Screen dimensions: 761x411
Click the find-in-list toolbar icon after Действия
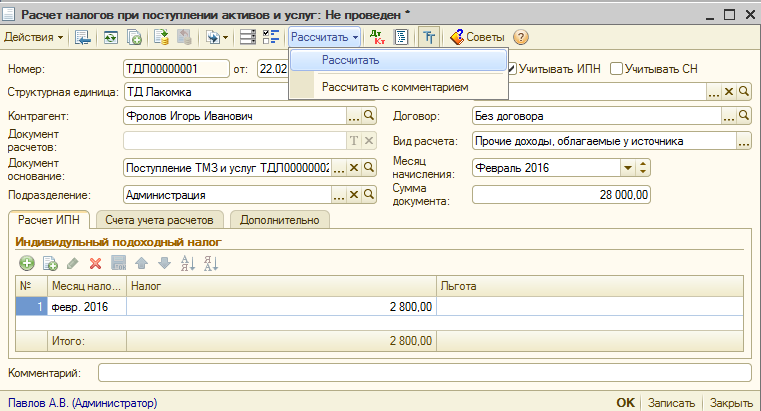click(x=83, y=37)
